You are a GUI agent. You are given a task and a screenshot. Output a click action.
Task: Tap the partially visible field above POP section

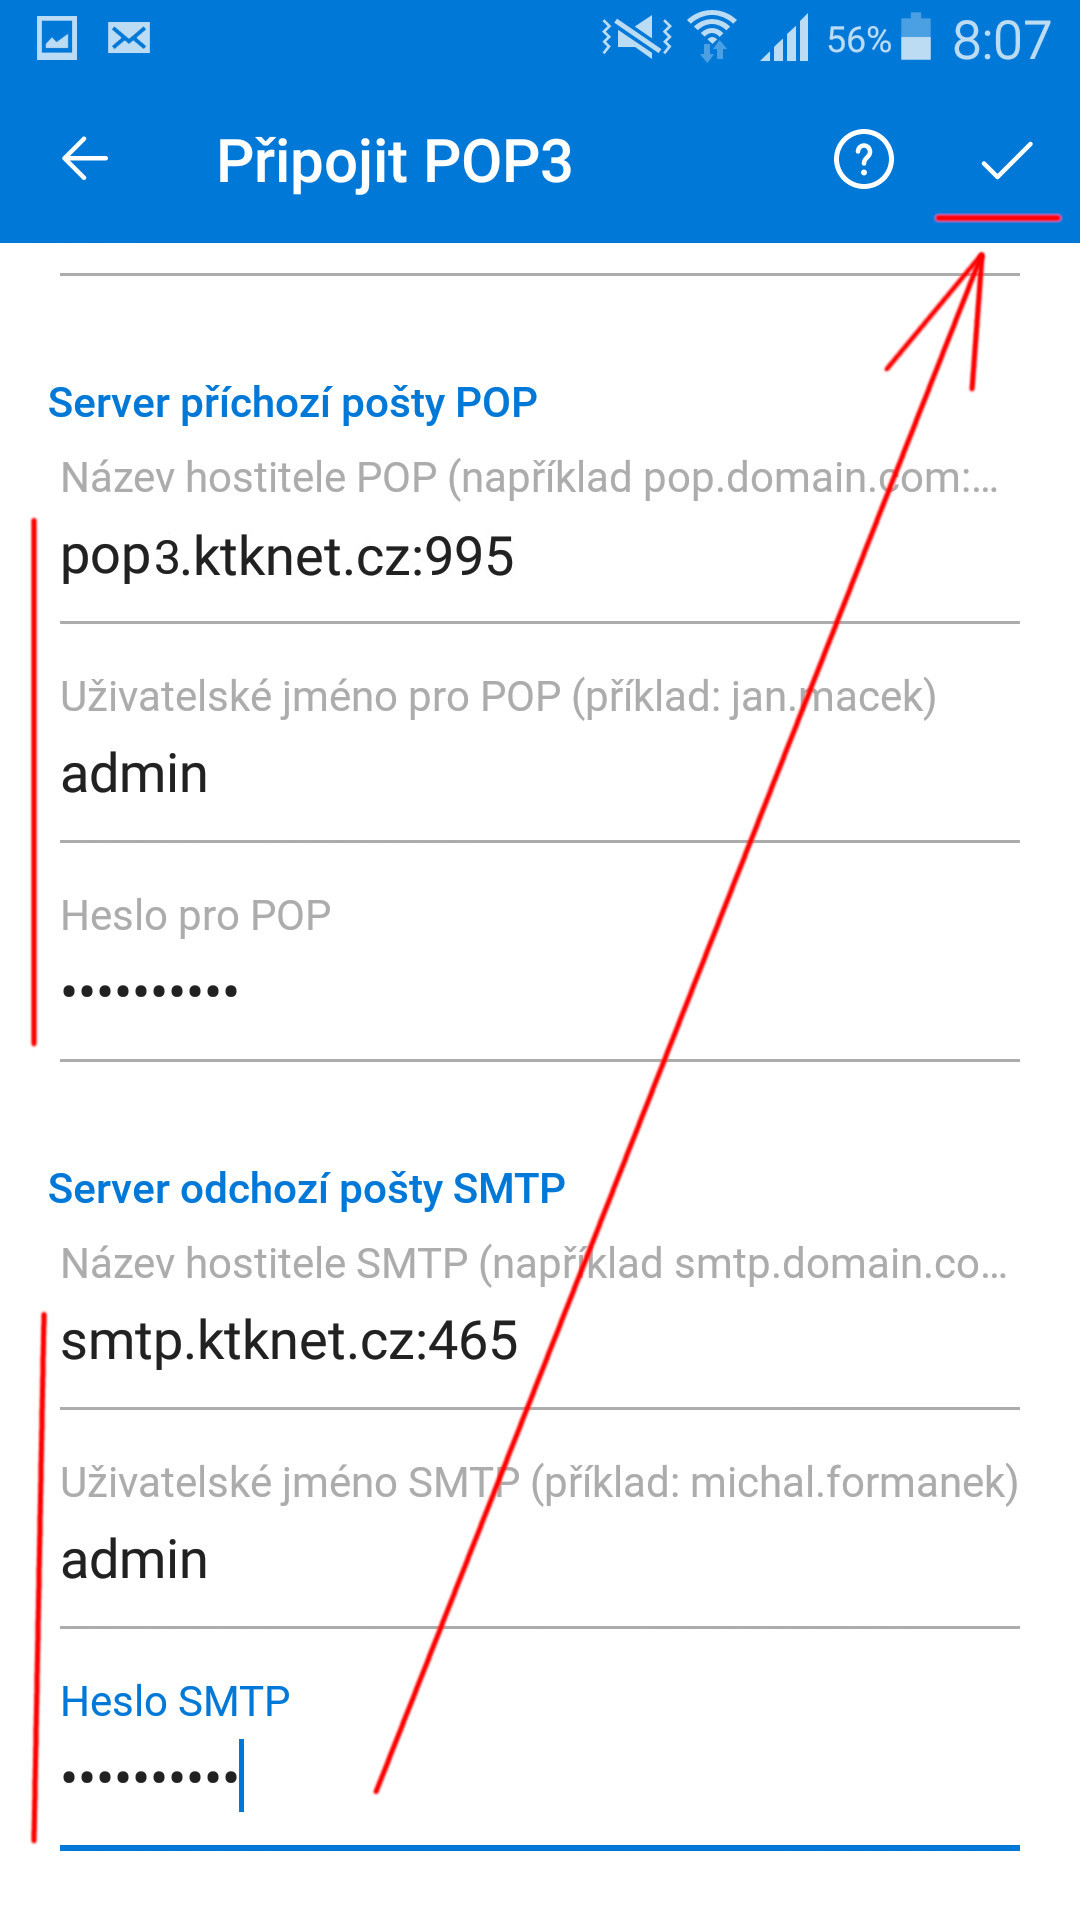[x=540, y=260]
